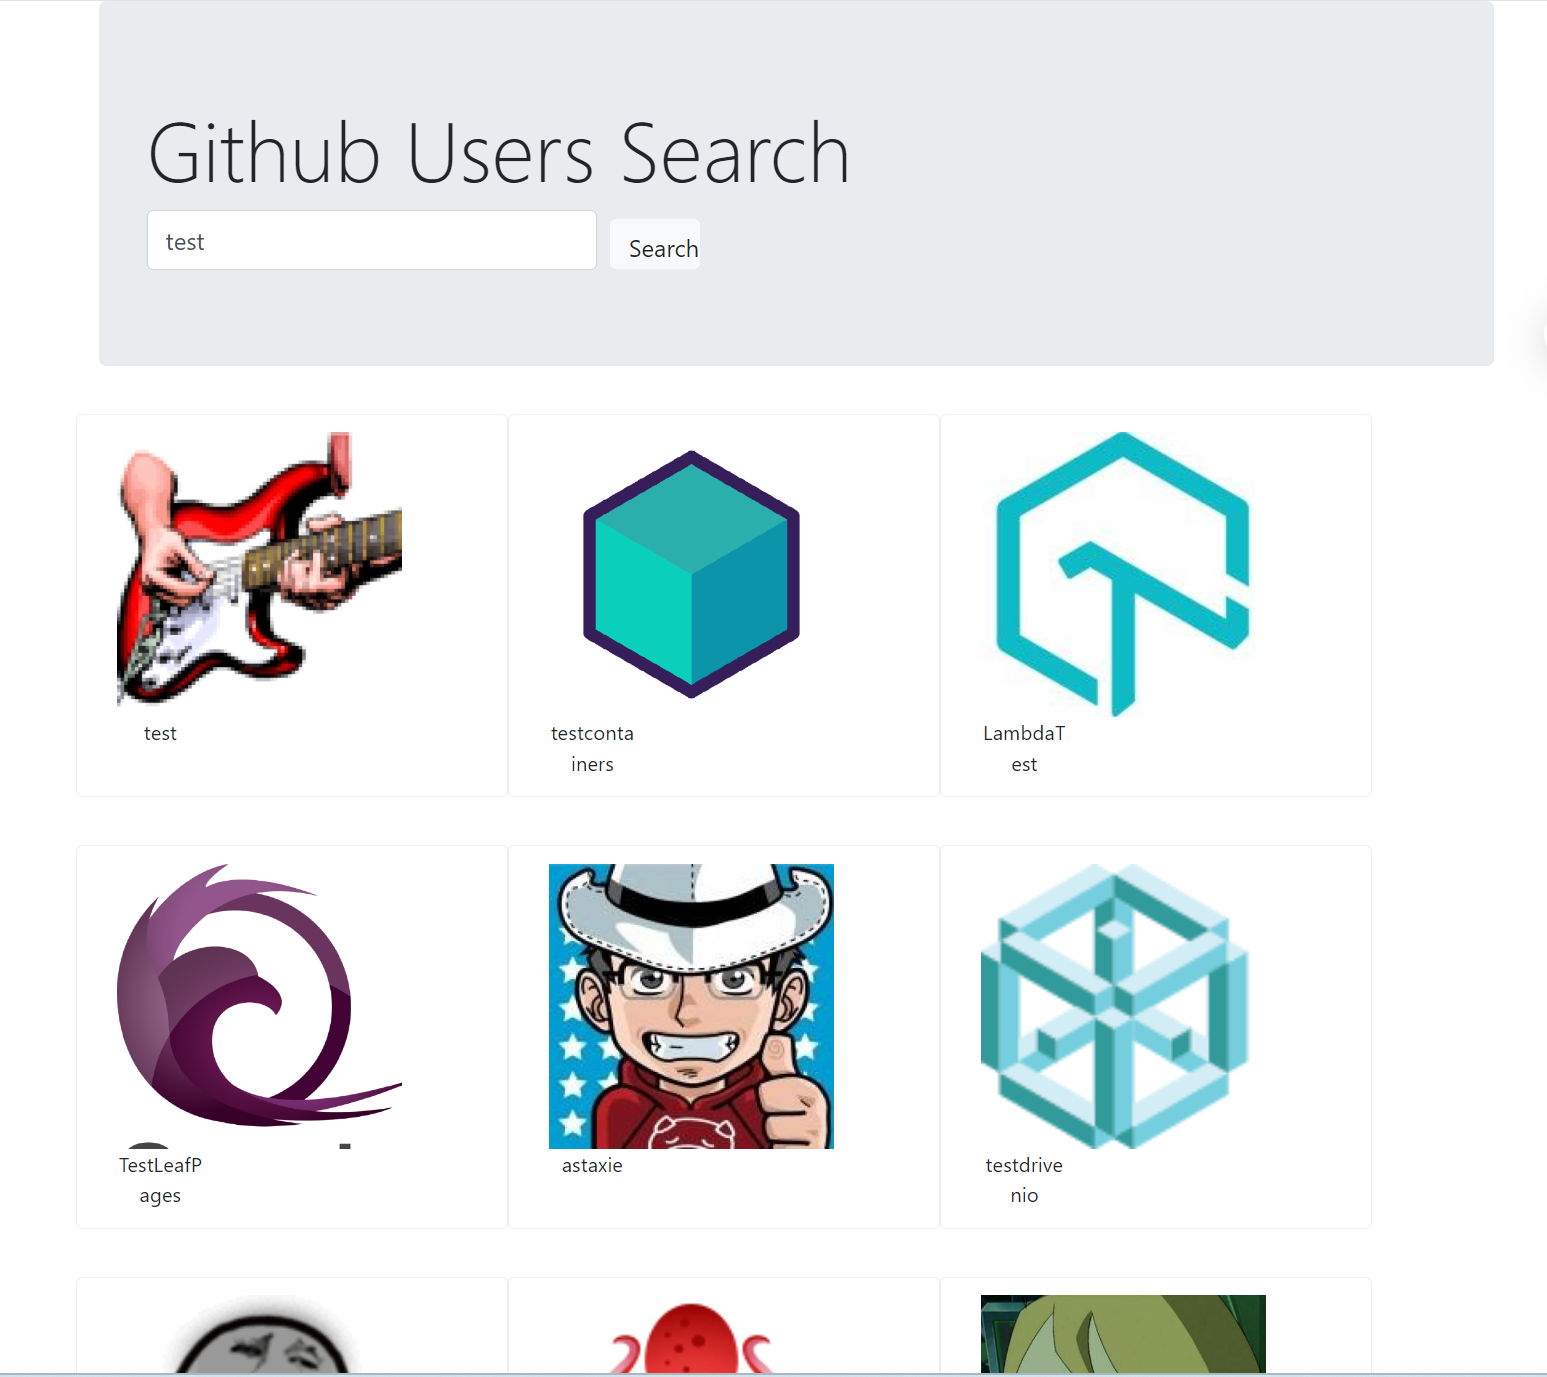Open the gray face avatar in bottom row

point(260,1334)
